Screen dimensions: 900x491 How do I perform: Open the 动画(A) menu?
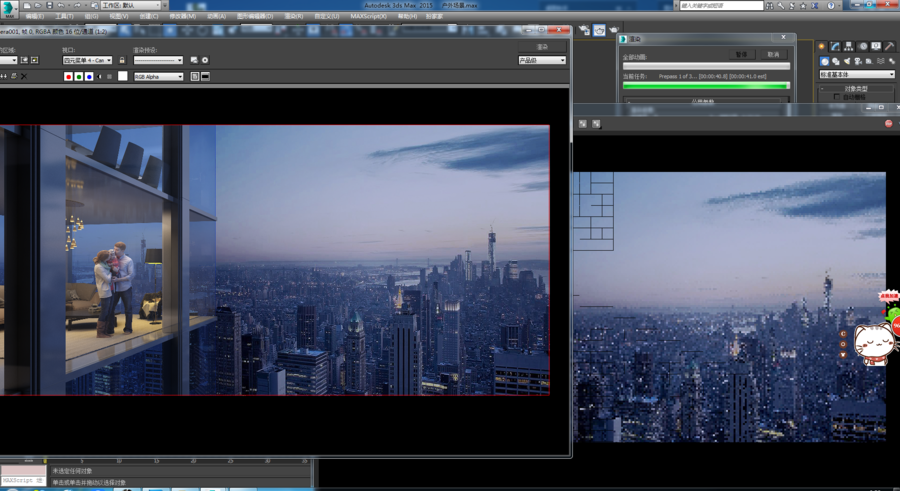coord(216,16)
